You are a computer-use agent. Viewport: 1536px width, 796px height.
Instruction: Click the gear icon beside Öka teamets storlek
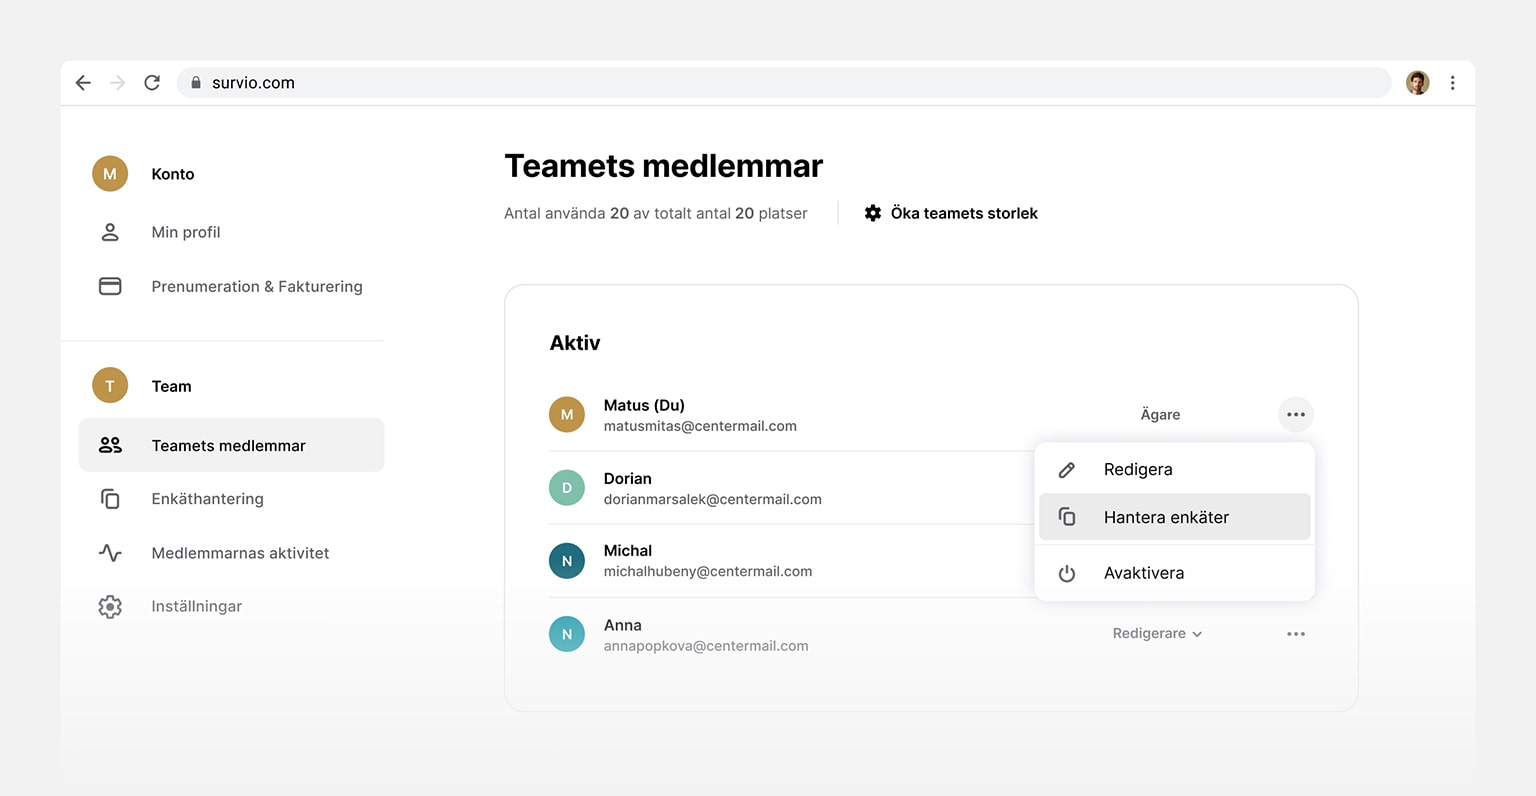tap(872, 213)
